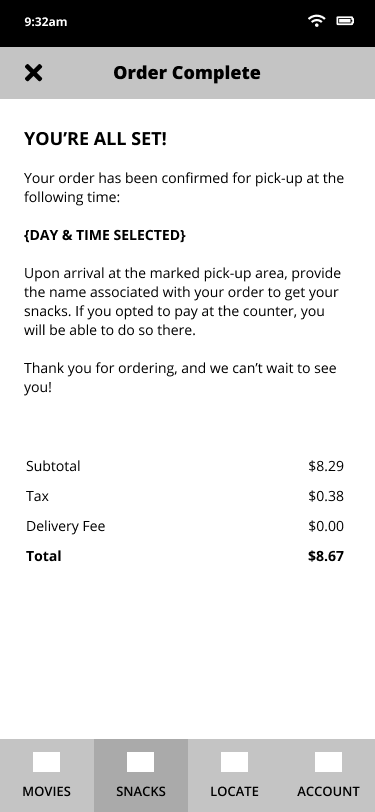Select the placeholder icon above MOVIES
This screenshot has height=812, width=375.
click(x=47, y=762)
